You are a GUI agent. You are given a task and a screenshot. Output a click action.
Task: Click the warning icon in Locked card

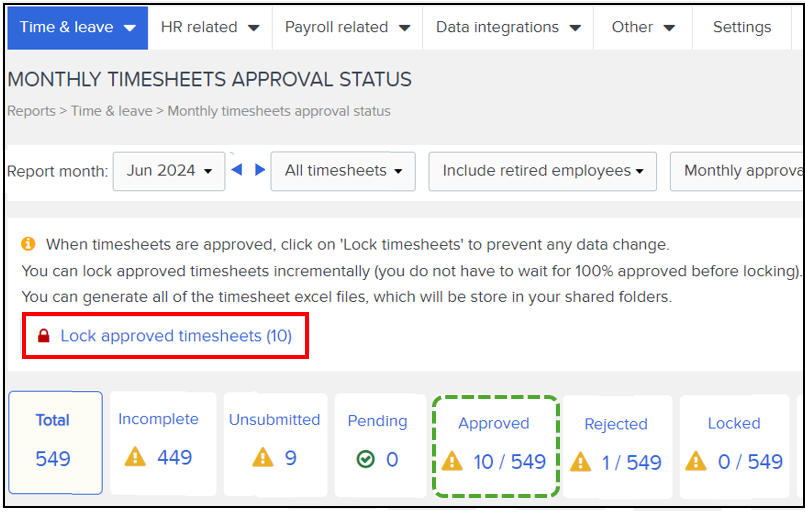click(696, 462)
